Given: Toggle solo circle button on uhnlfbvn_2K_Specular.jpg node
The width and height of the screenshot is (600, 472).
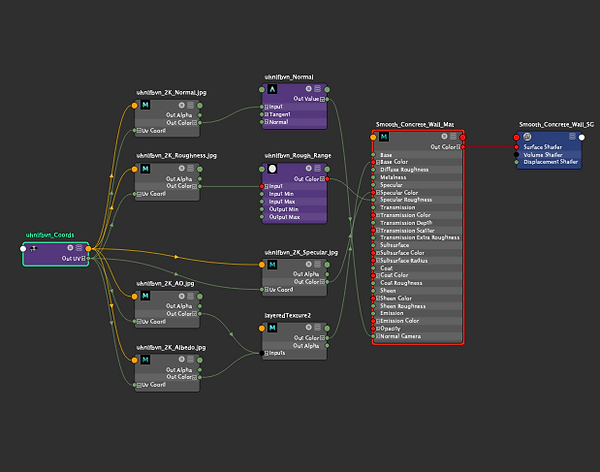Looking at the screenshot, I should (x=309, y=264).
